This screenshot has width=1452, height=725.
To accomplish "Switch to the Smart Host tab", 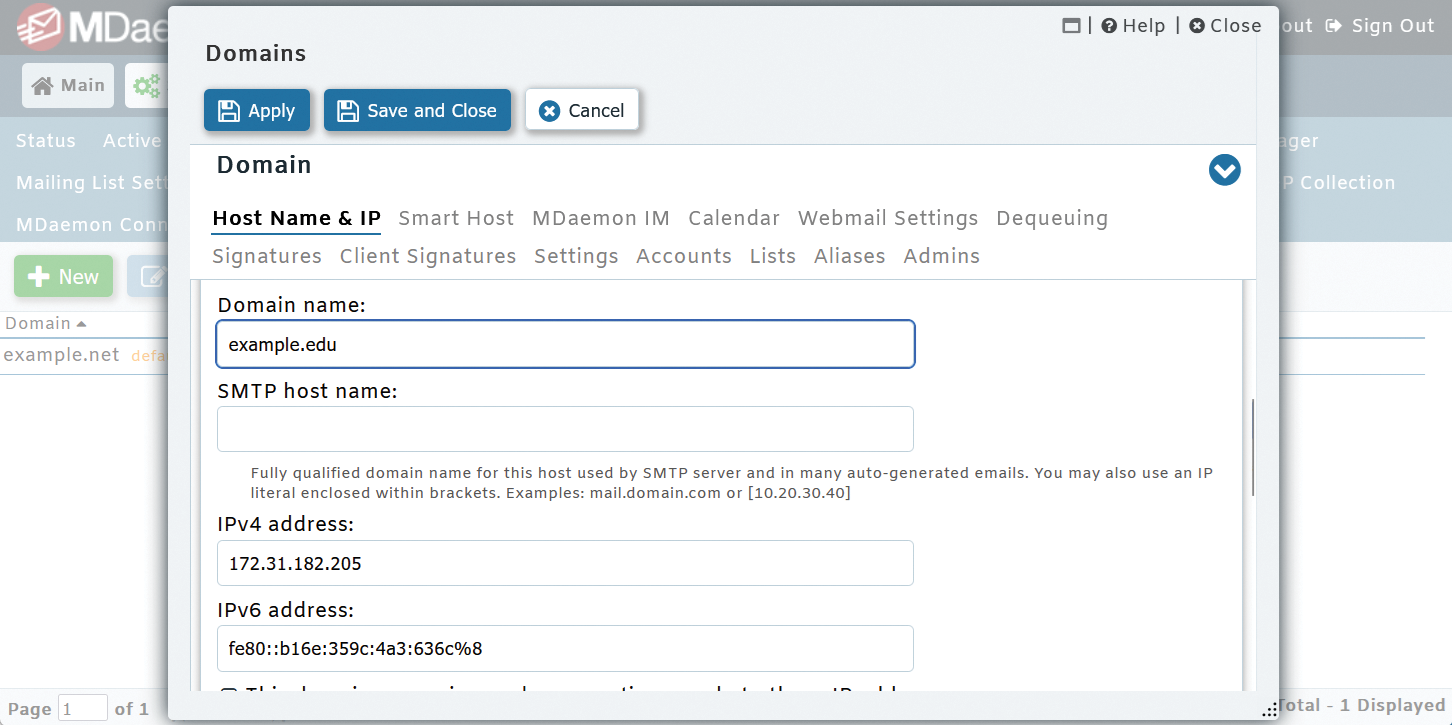I will 456,218.
